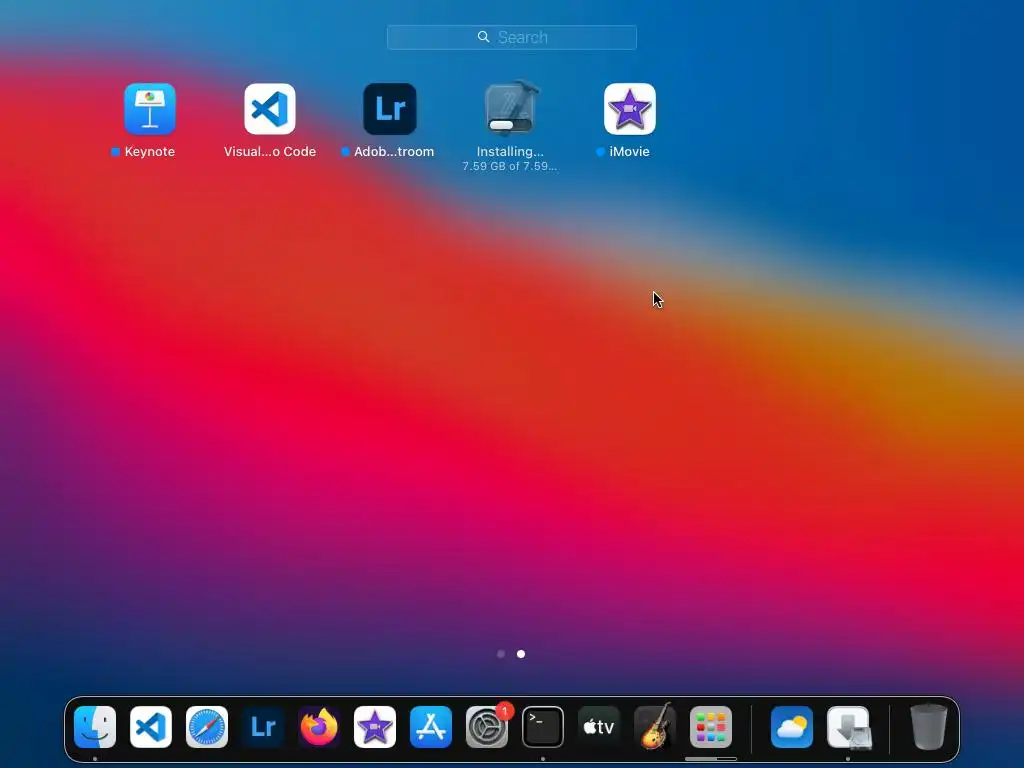This screenshot has width=1024, height=768.
Task: Open Lightroom from the Dock
Action: (x=263, y=727)
